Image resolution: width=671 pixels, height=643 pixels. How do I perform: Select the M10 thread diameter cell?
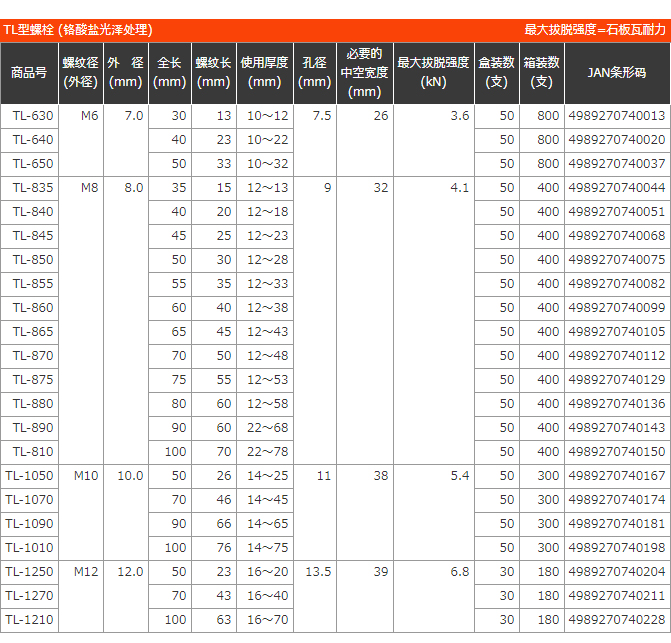(x=87, y=476)
